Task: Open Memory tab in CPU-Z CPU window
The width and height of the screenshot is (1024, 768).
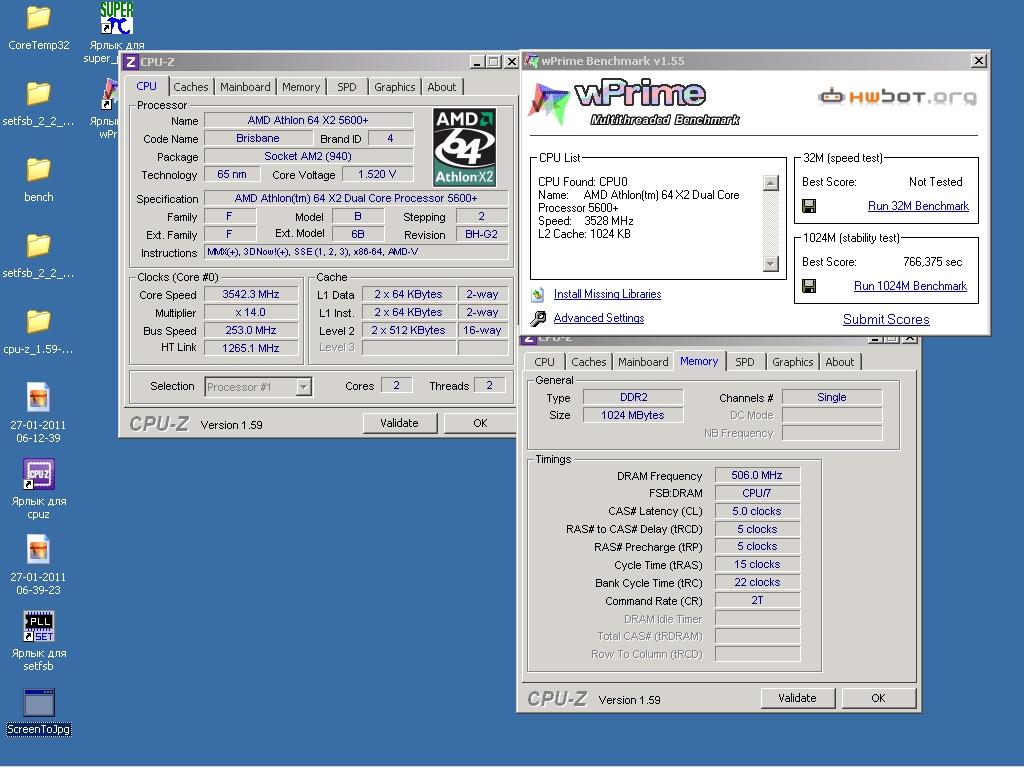Action: 301,87
